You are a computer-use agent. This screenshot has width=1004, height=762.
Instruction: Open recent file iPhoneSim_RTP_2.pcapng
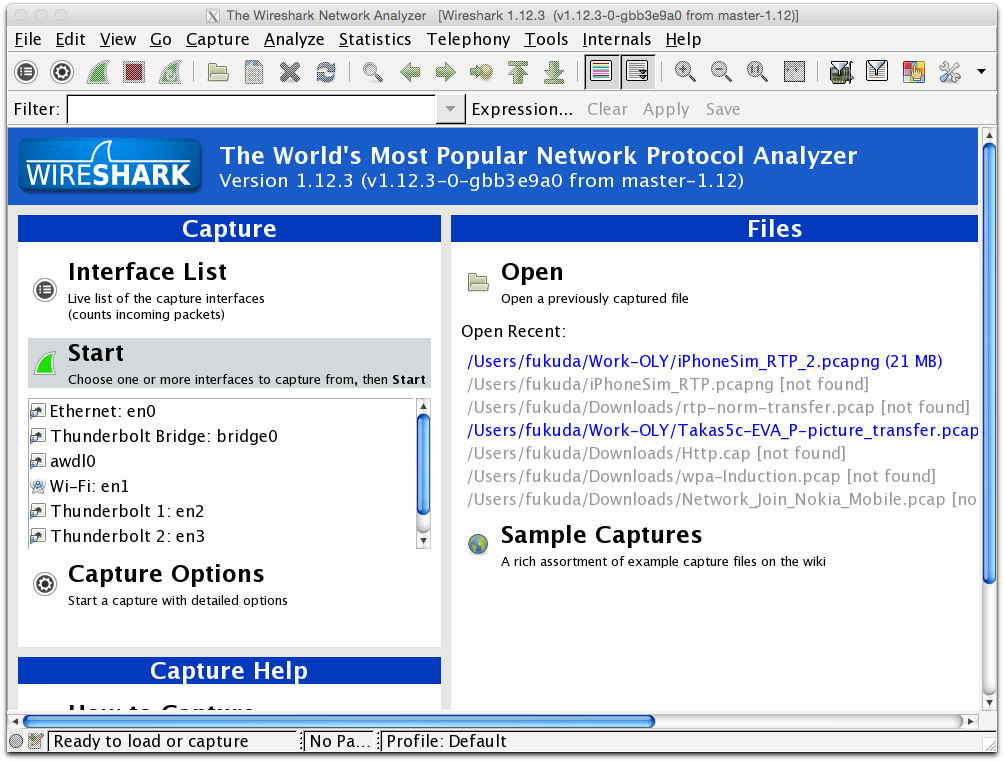[704, 362]
